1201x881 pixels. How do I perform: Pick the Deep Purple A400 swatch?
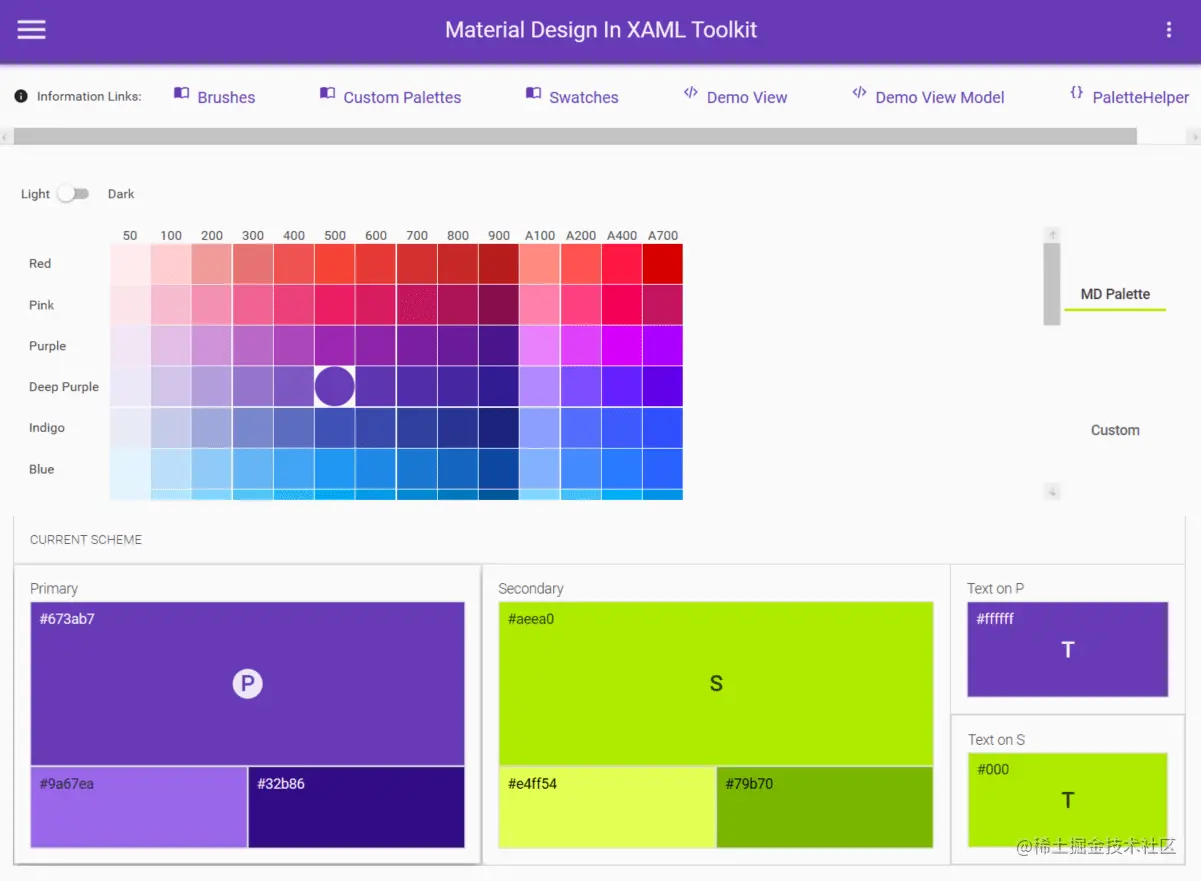click(x=622, y=387)
